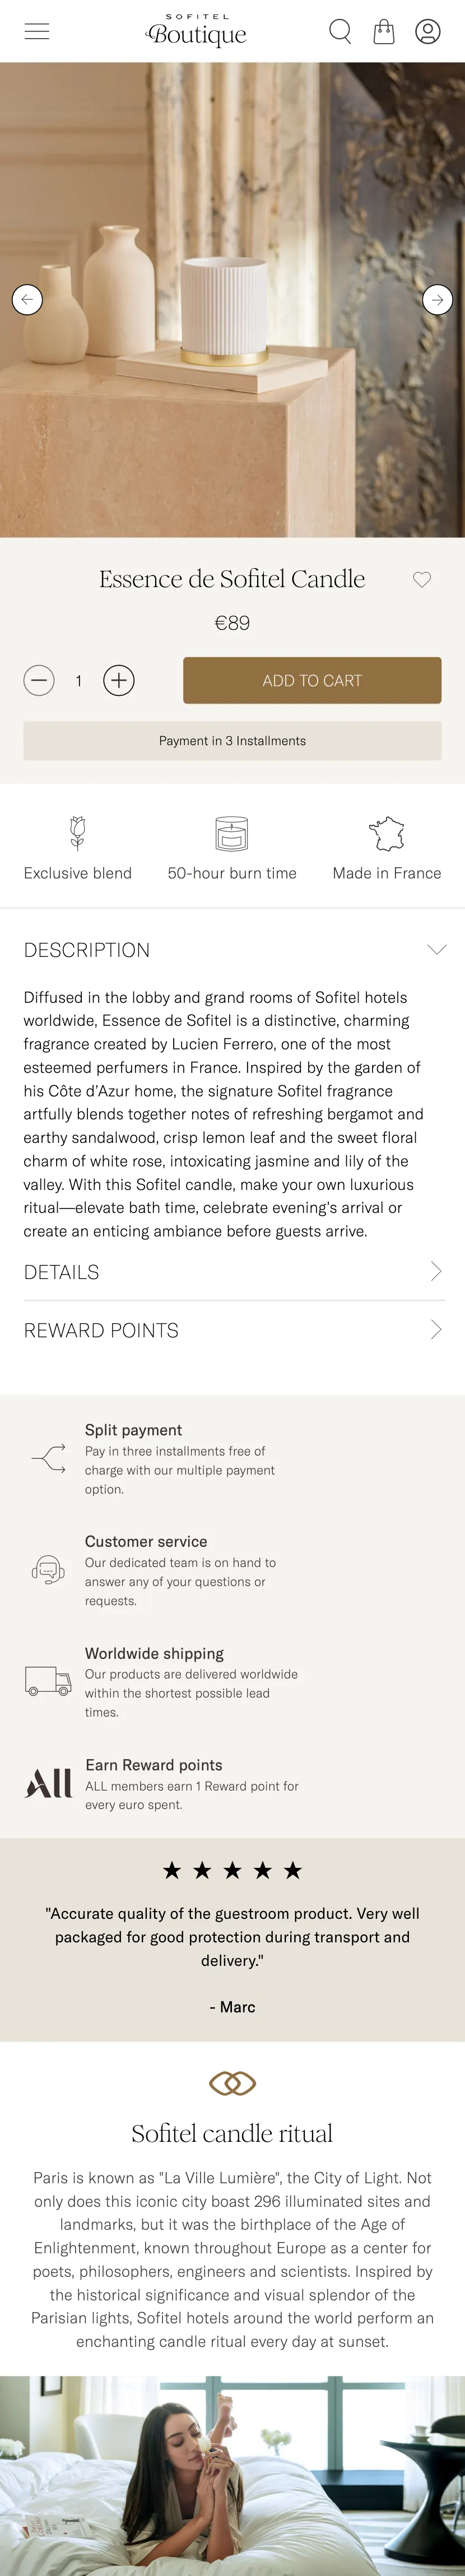Go to Sofitel Boutique home logo

(x=196, y=32)
